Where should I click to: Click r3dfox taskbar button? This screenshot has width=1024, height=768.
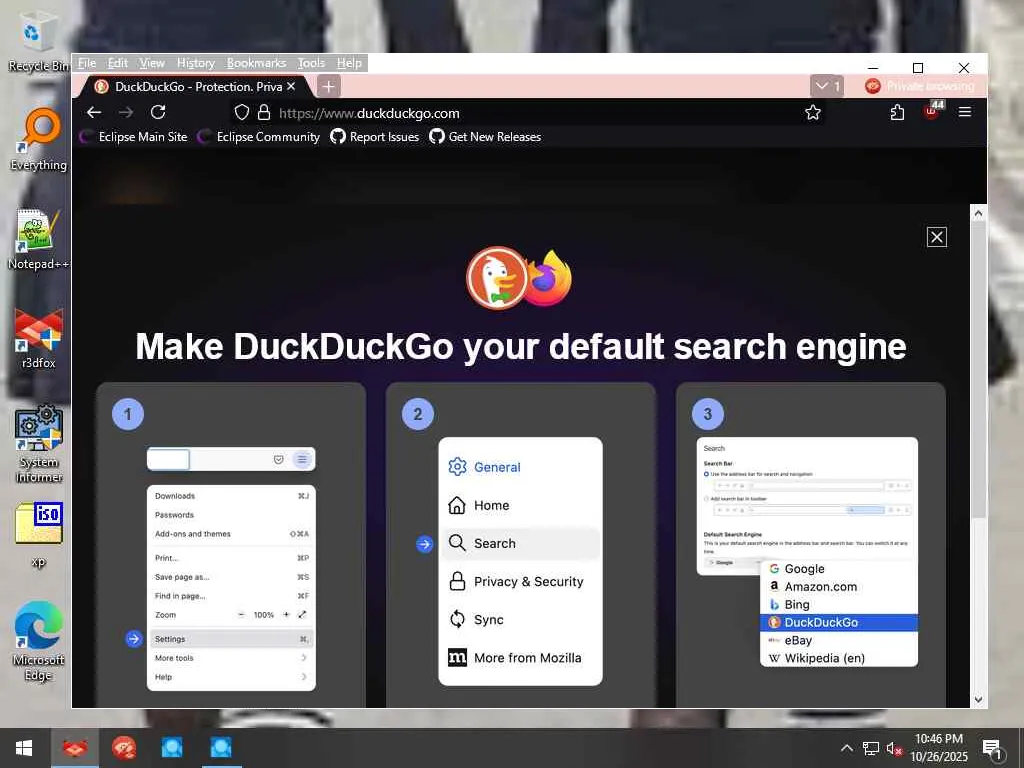click(x=75, y=748)
